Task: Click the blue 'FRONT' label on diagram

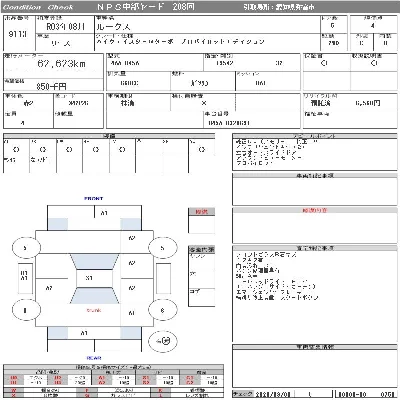Action: tap(94, 198)
